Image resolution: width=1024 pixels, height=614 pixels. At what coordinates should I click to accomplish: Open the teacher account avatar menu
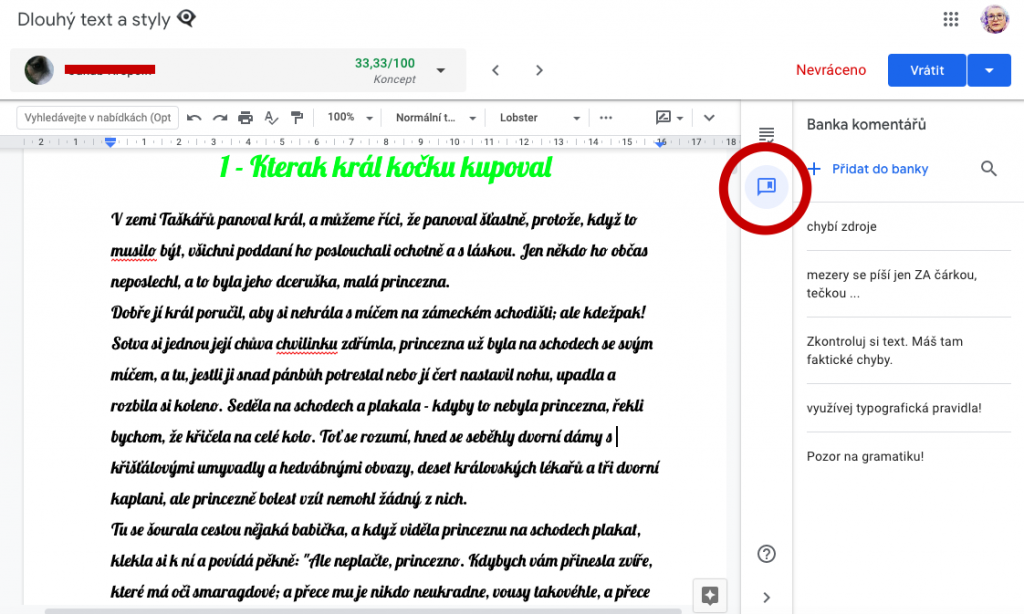pyautogui.click(x=995, y=20)
